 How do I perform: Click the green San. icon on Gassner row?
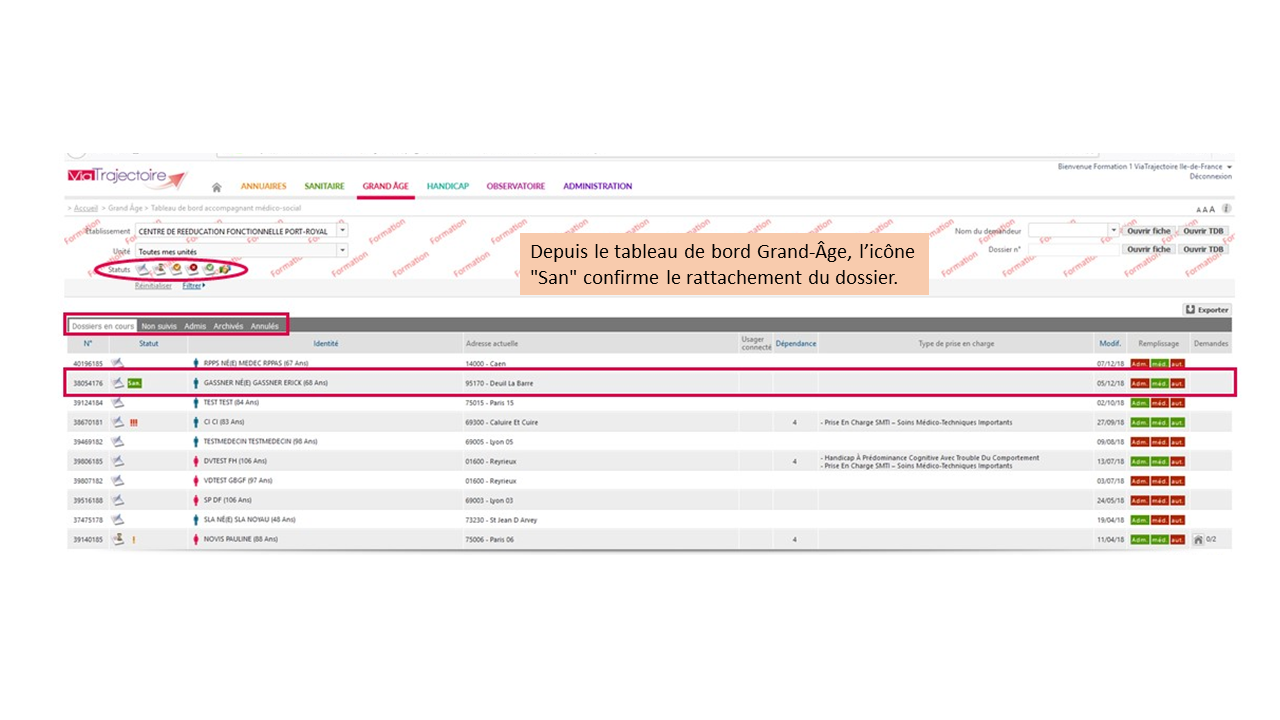[134, 383]
